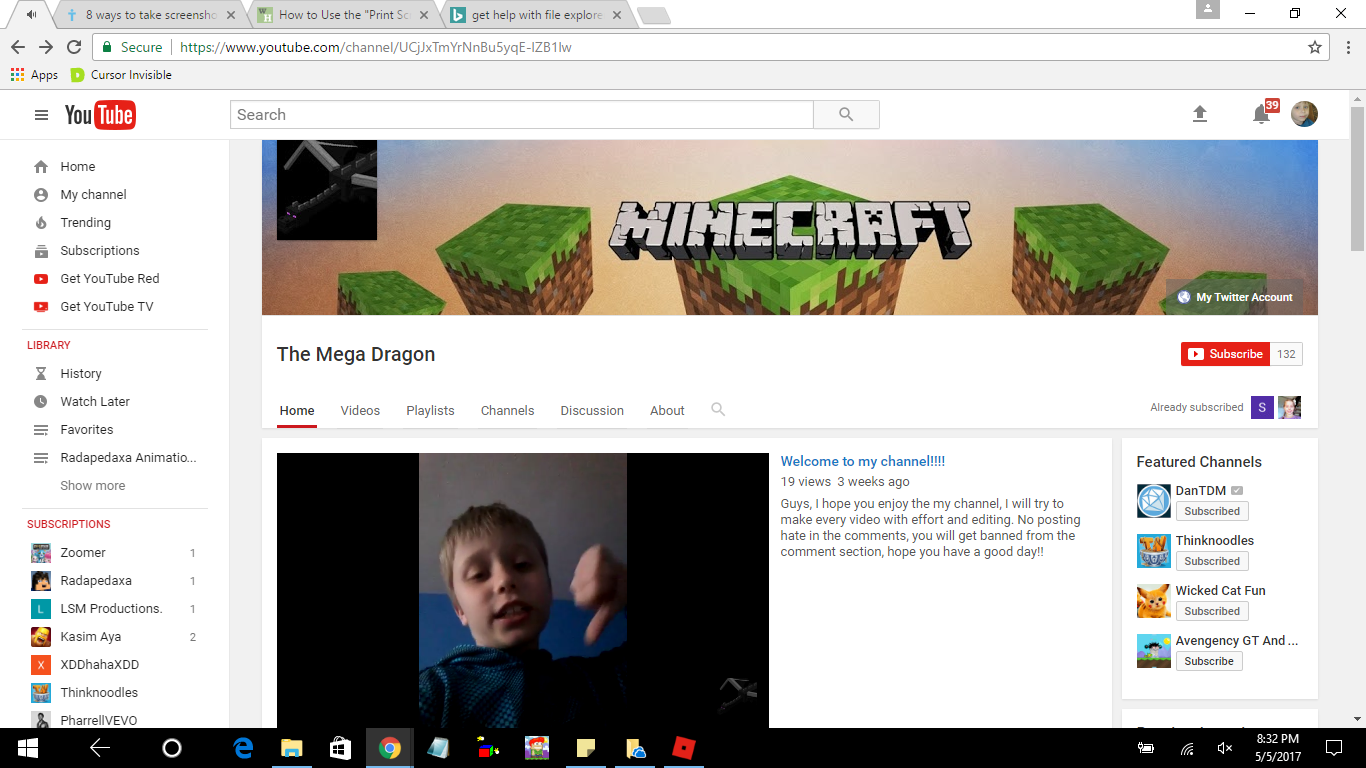Open the channel Videos tab
1366x768 pixels.
[360, 411]
